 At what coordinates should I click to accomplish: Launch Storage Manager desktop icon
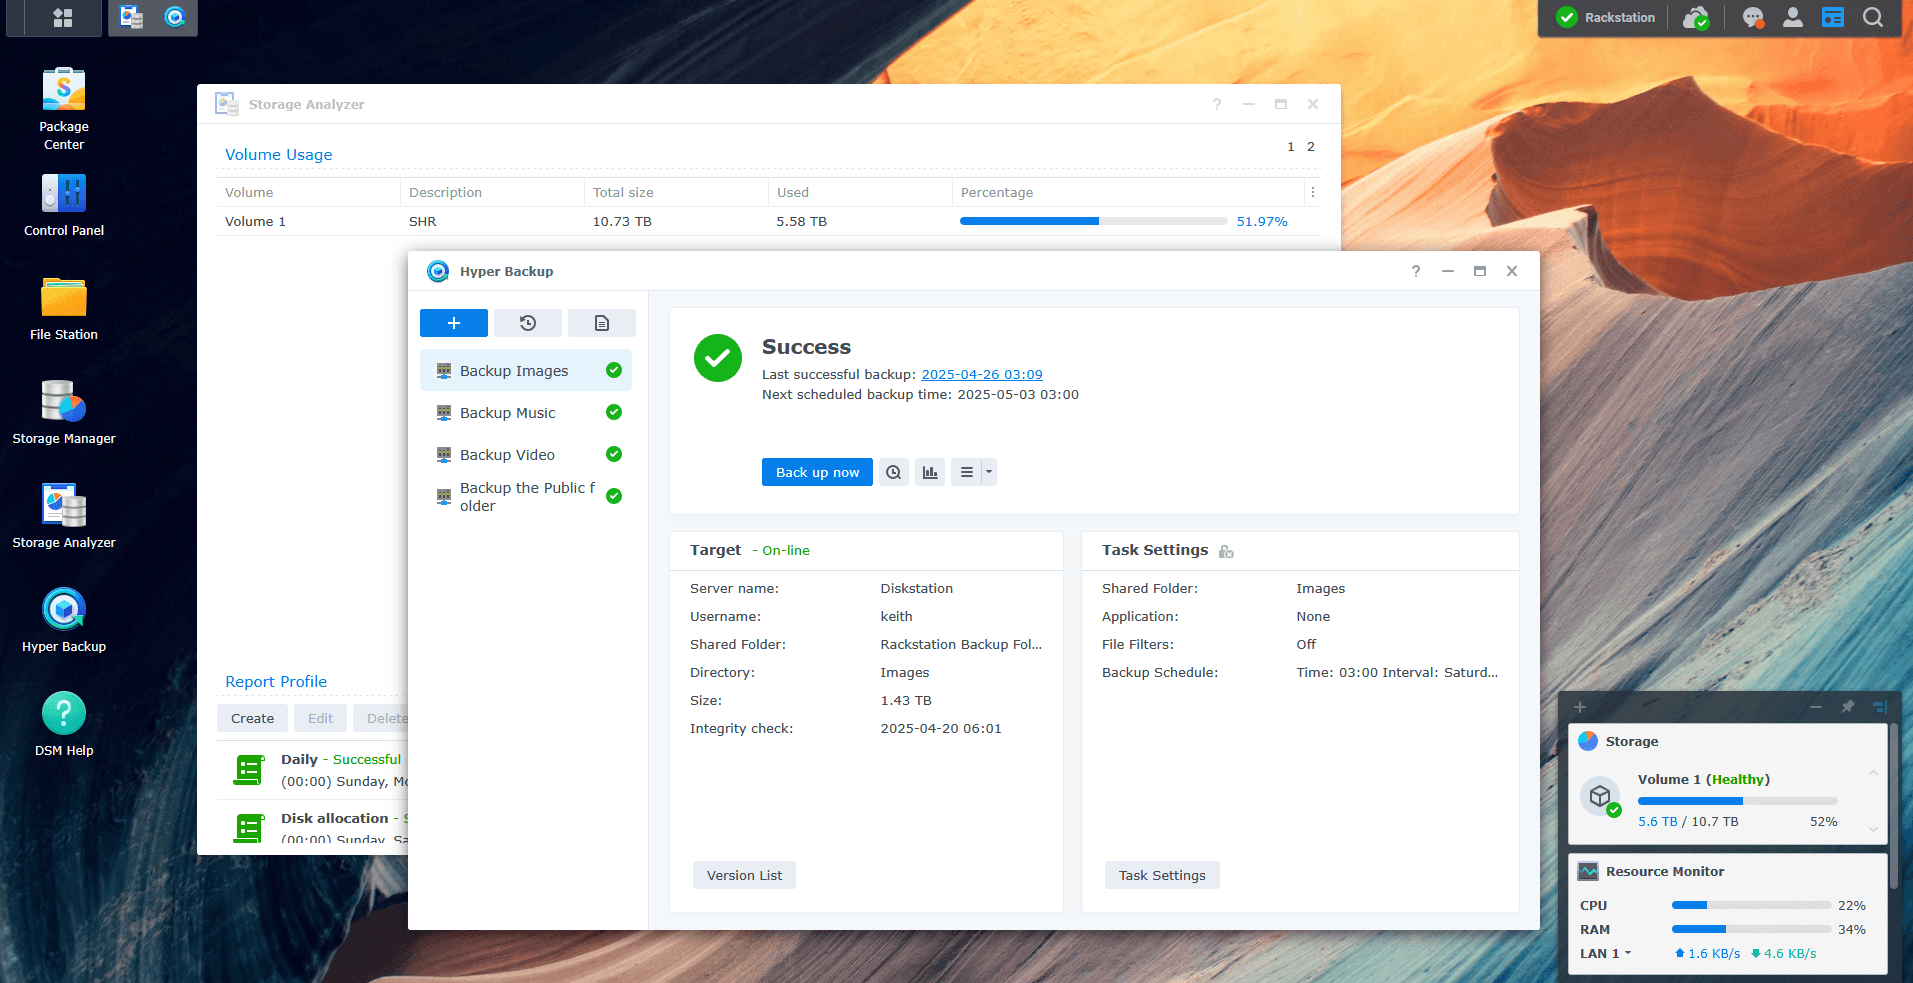[64, 412]
